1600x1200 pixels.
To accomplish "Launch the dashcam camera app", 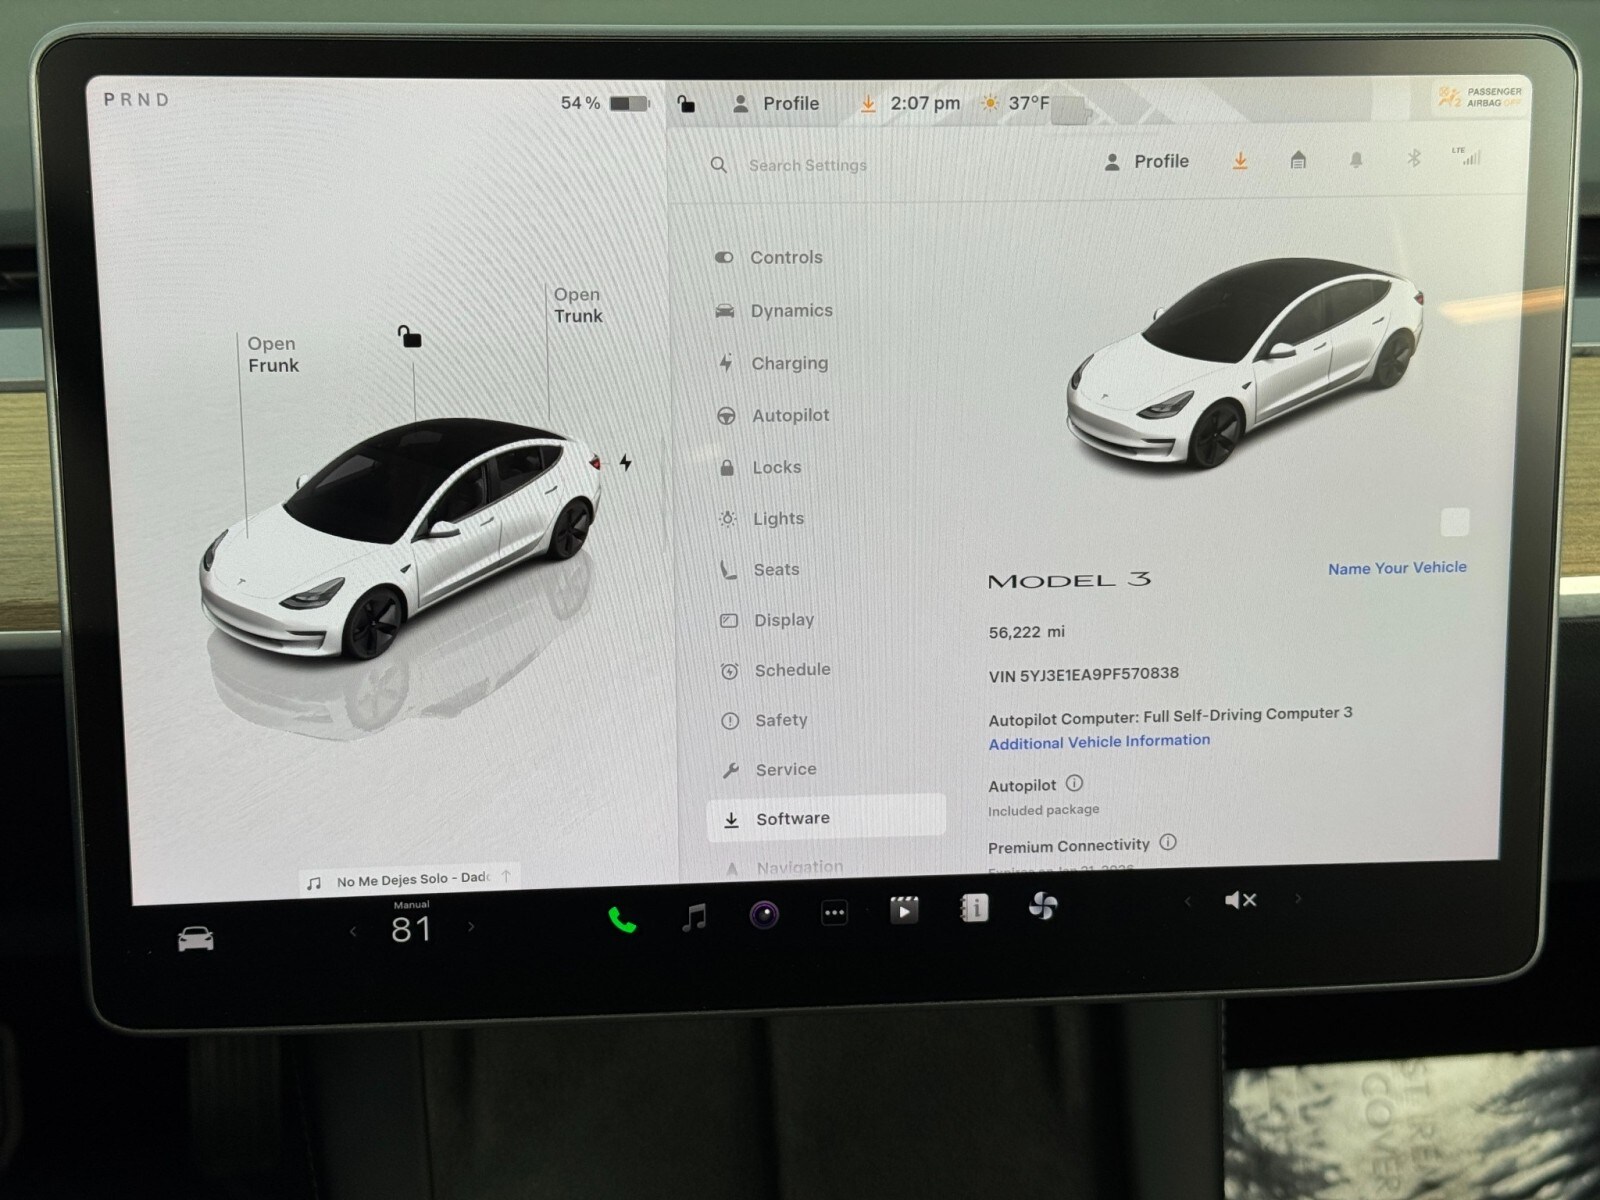I will pyautogui.click(x=764, y=914).
